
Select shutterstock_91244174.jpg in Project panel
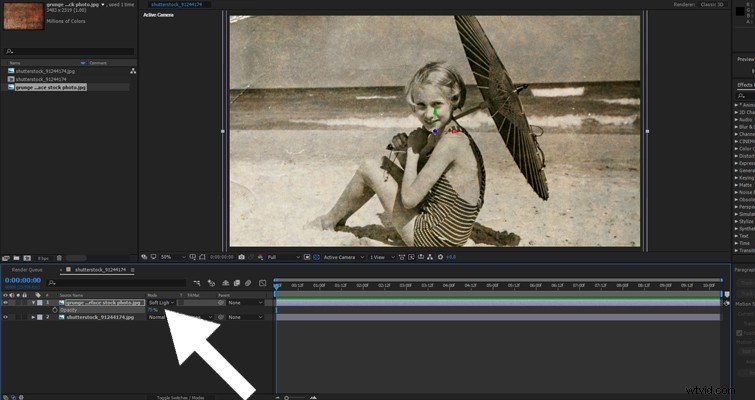(45, 71)
